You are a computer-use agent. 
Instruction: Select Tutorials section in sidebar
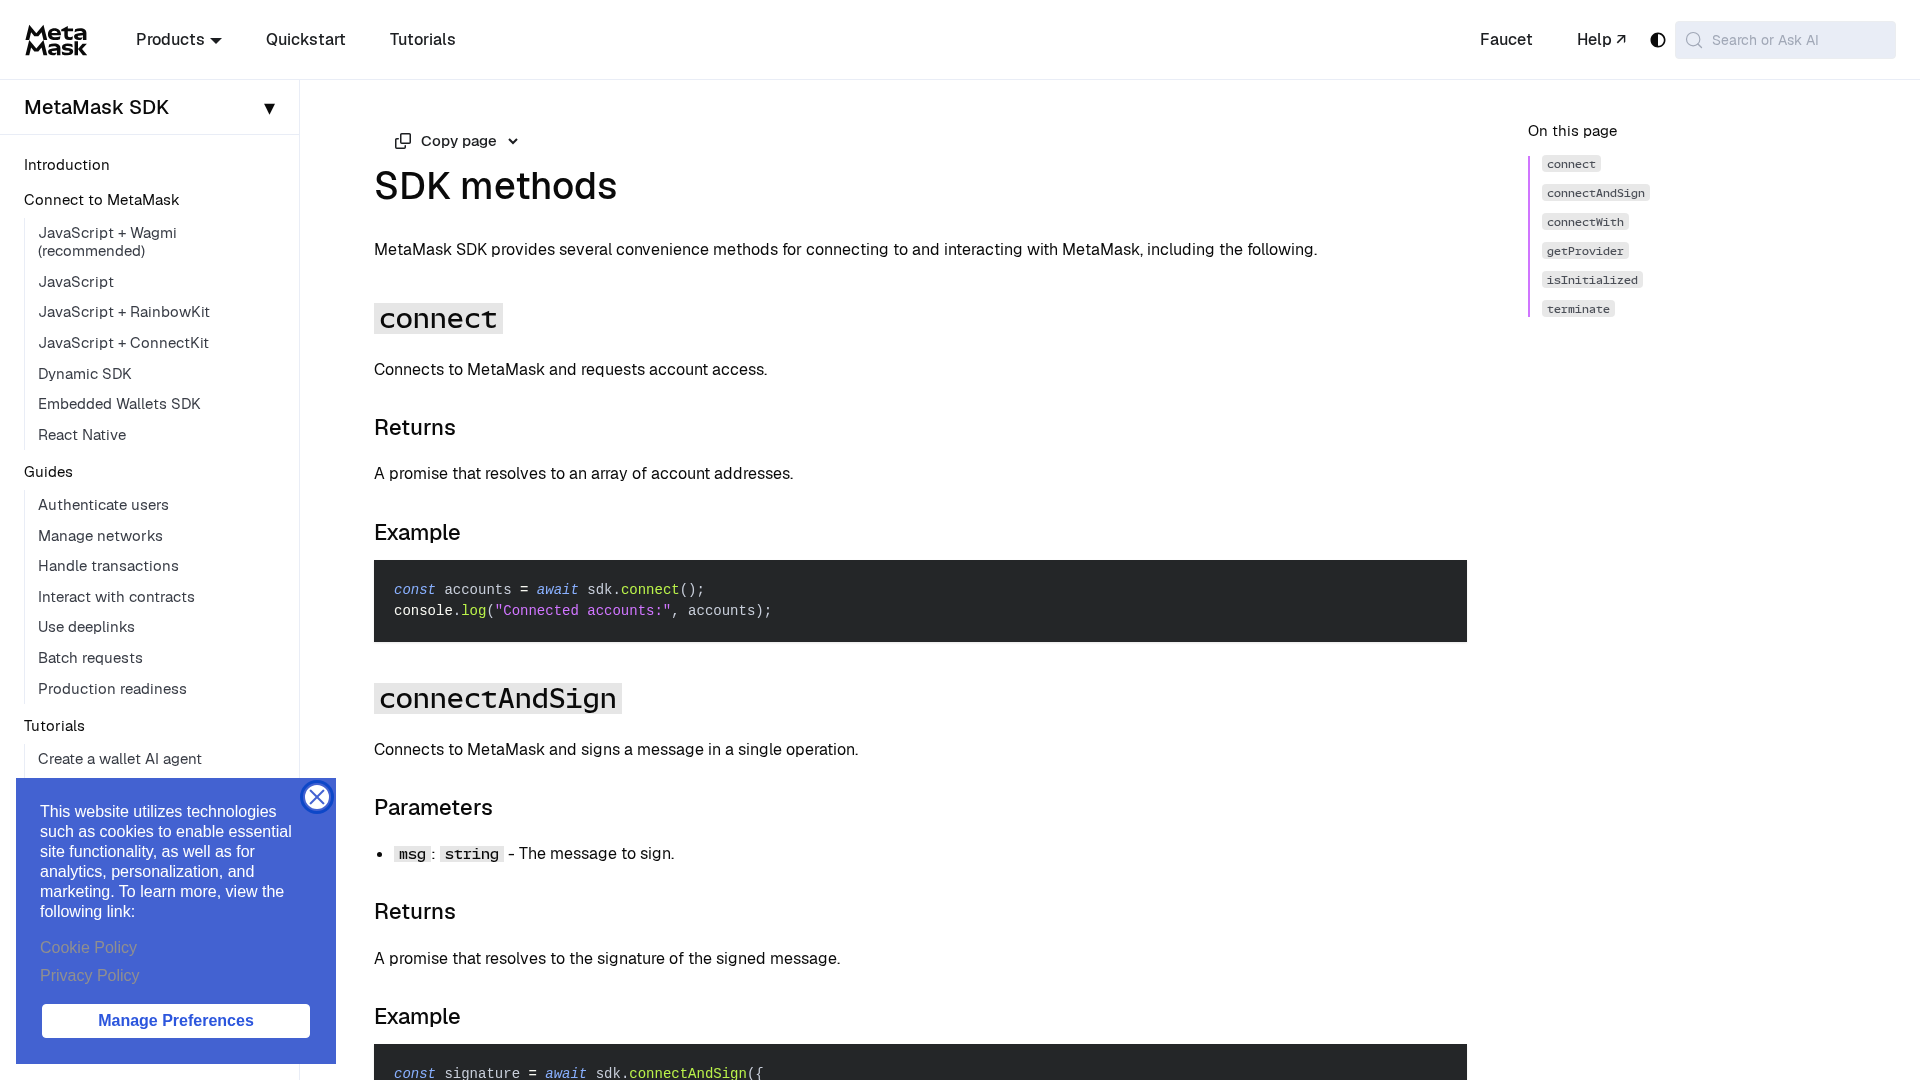(x=55, y=726)
